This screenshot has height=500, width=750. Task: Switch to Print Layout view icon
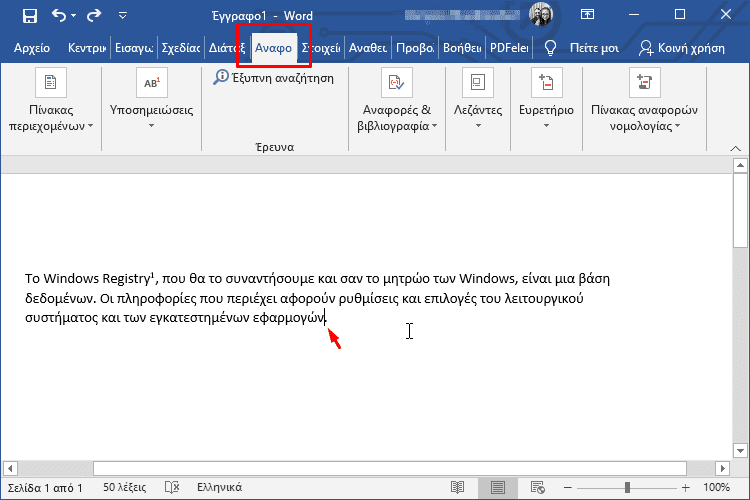497,488
